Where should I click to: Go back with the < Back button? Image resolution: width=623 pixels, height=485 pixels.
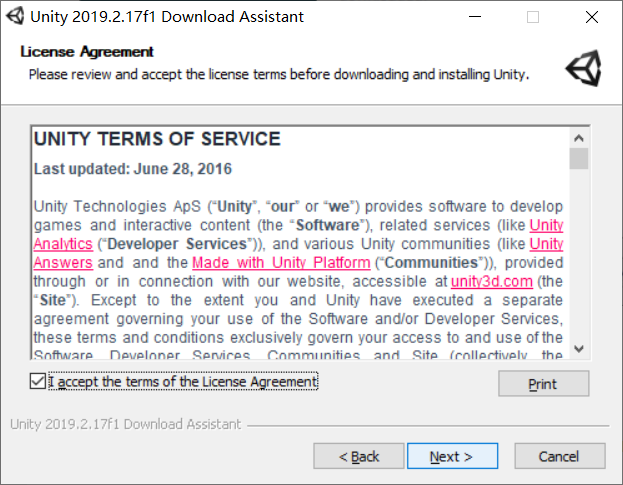pos(358,456)
